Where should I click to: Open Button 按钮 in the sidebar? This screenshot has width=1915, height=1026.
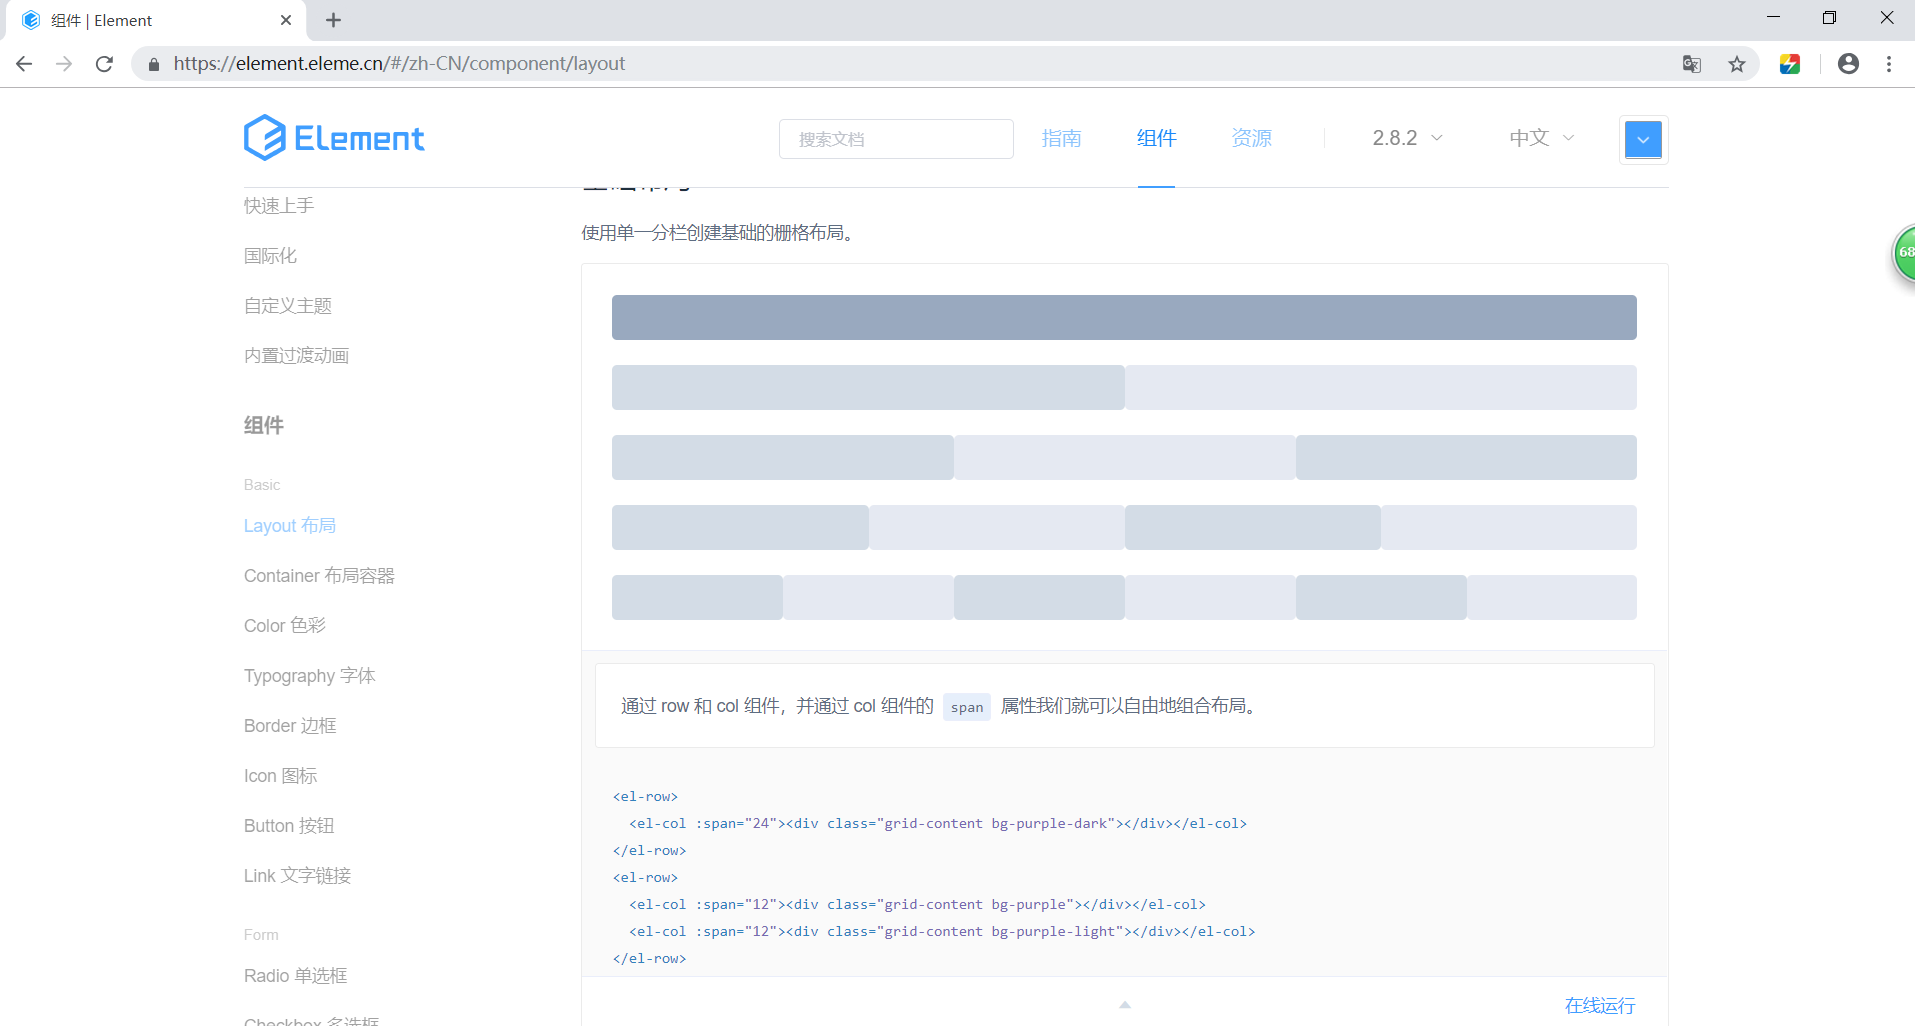(x=289, y=826)
